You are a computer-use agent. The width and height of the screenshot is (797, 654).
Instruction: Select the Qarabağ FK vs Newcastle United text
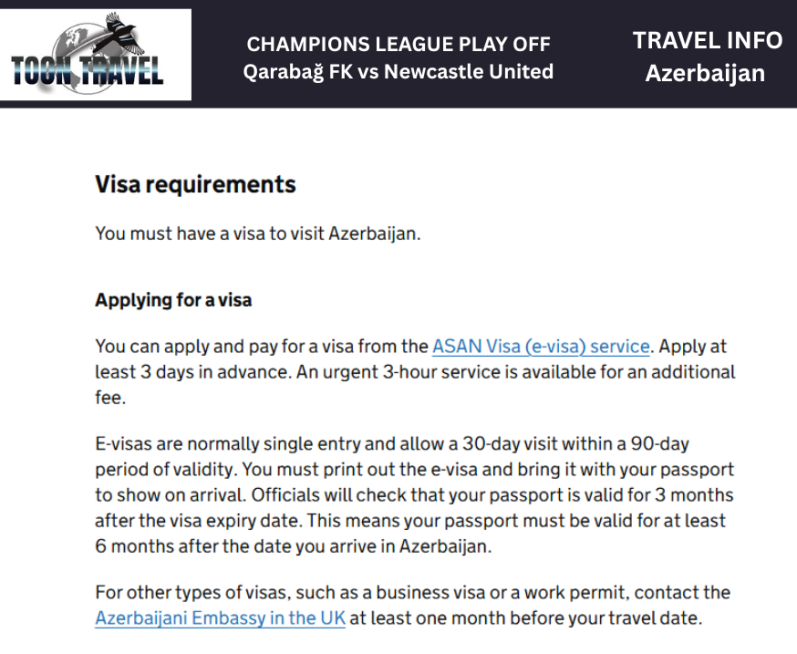coord(398,72)
